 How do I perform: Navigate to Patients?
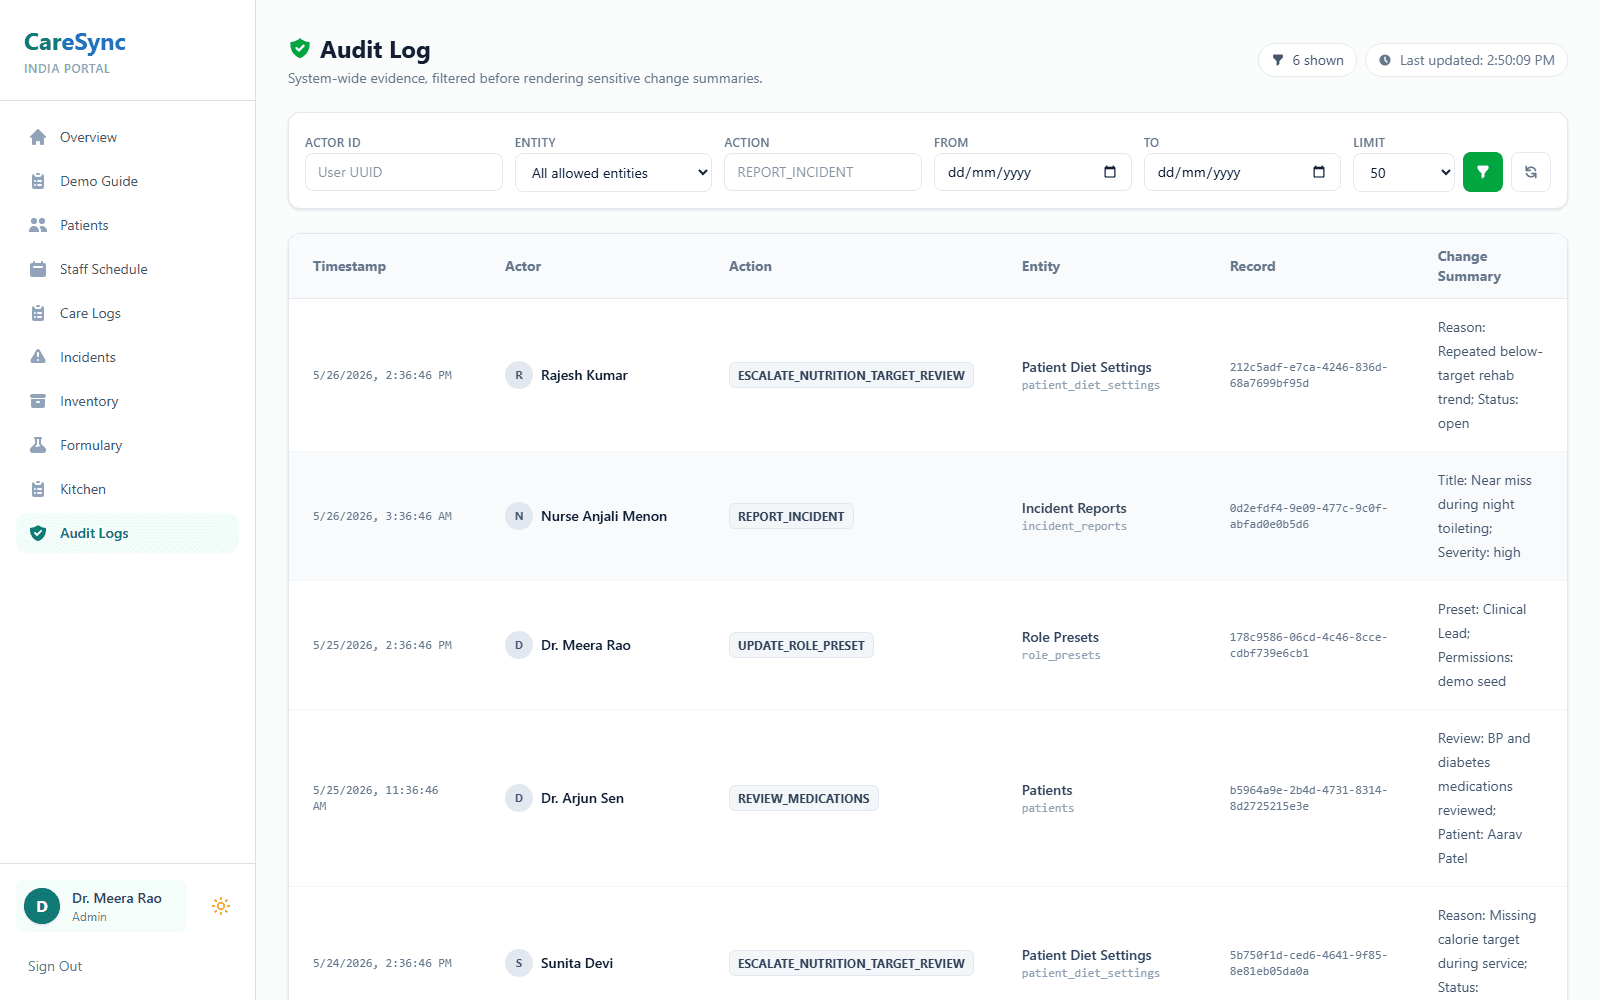coord(127,225)
